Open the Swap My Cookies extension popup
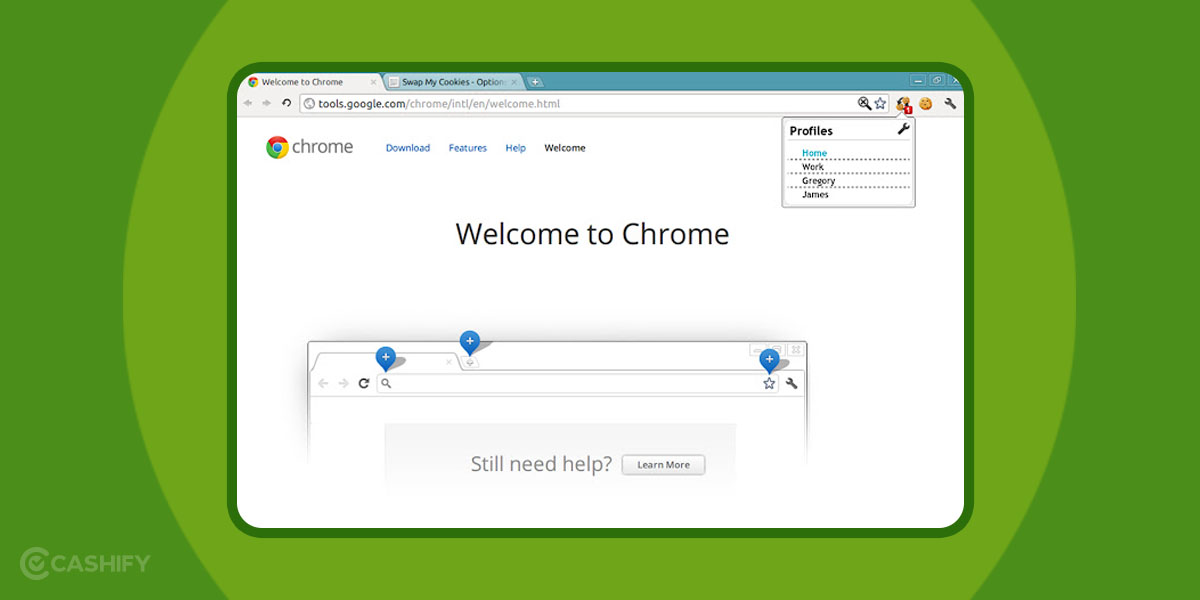This screenshot has height=600, width=1200. coord(903,103)
